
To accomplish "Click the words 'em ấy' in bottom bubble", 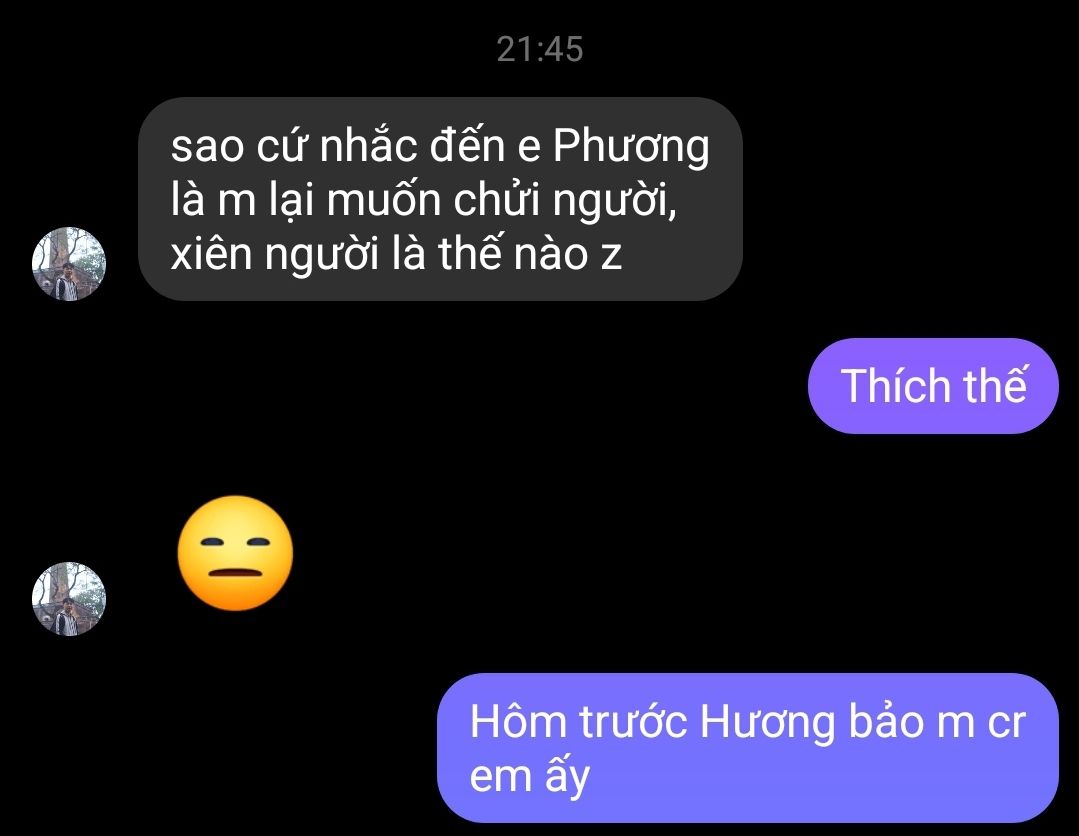I will 529,777.
